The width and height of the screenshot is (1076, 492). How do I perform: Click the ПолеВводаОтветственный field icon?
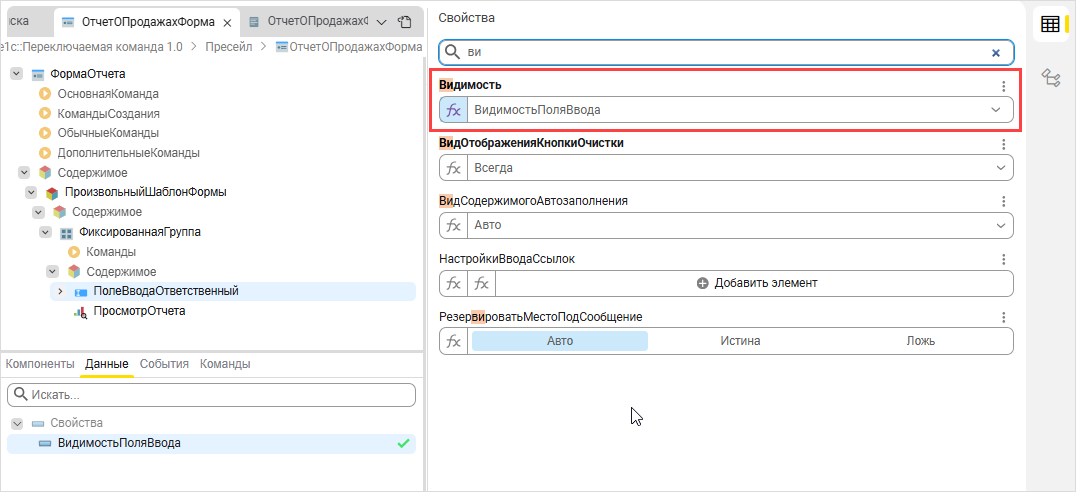point(81,292)
